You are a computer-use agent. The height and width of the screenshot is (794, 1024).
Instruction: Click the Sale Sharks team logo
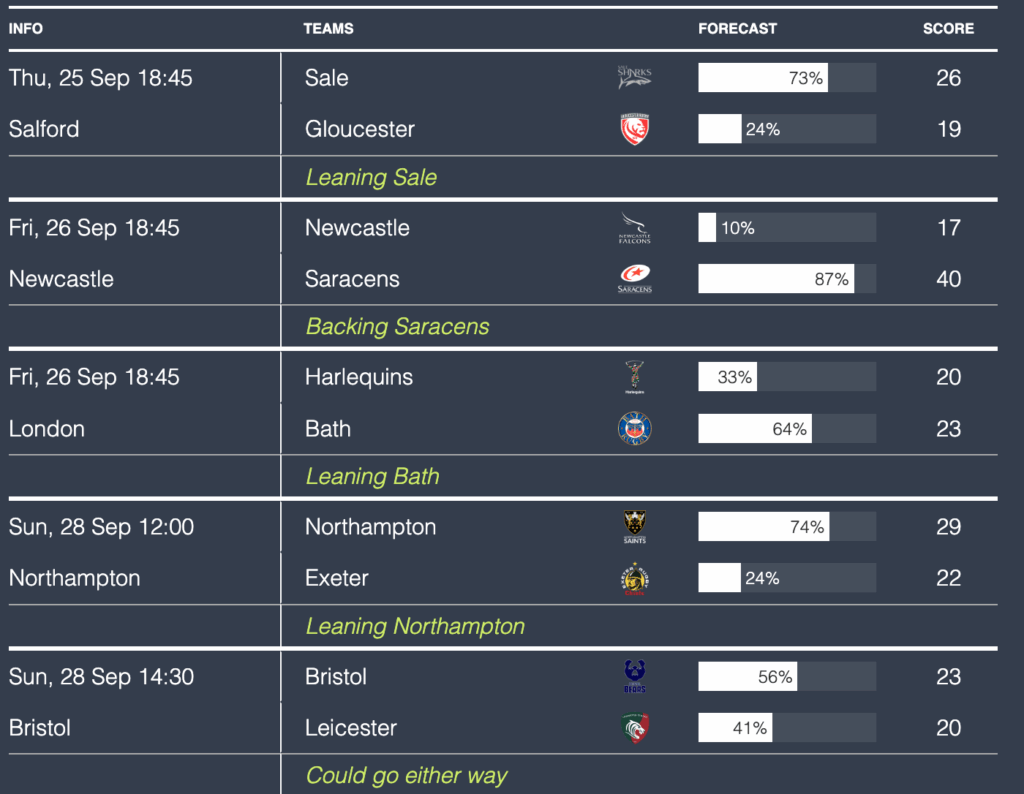[x=634, y=78]
